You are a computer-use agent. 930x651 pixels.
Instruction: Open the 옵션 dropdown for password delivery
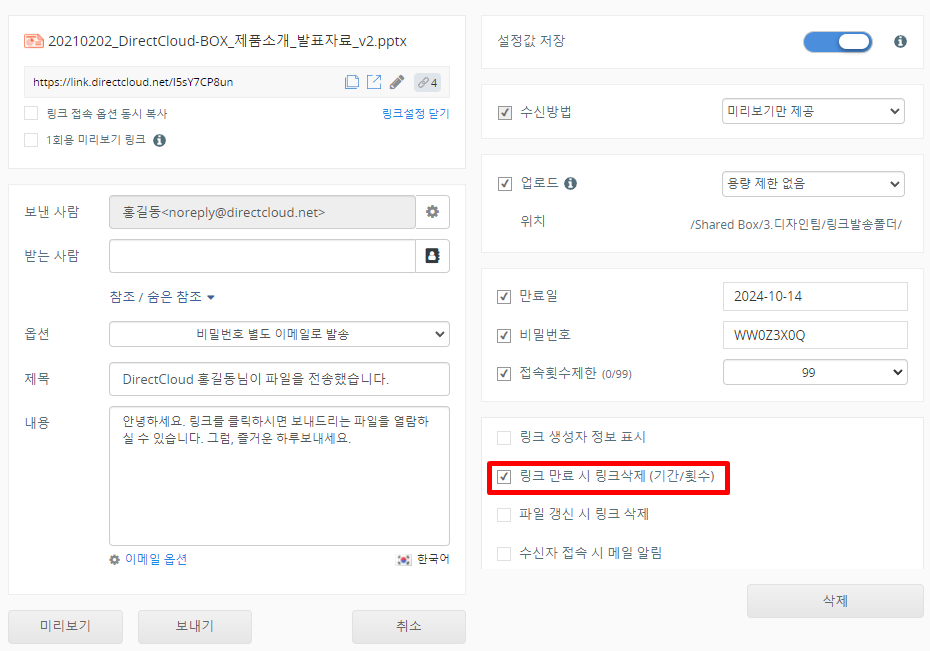coord(279,334)
